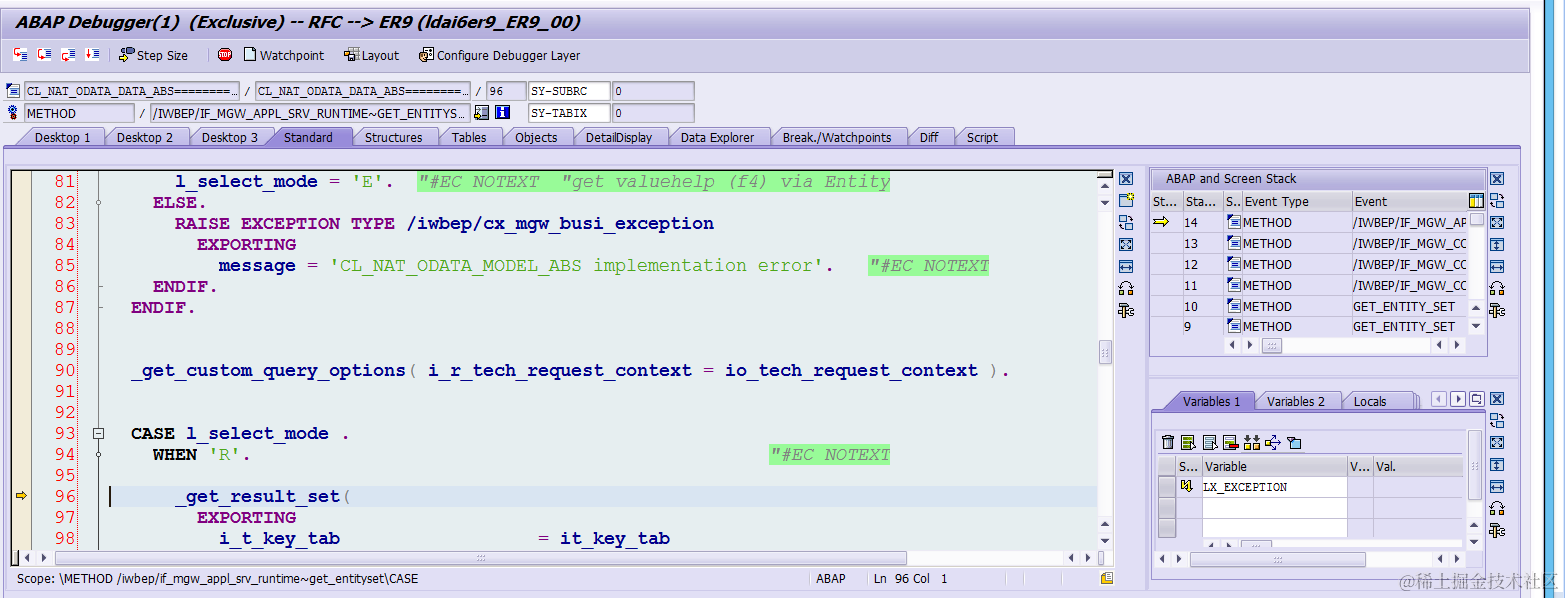
Task: Open Configure Debugger Layer
Action: (x=500, y=56)
